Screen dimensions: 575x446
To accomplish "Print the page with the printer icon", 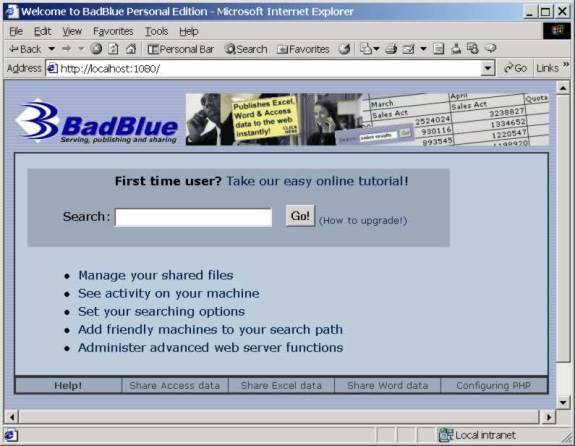I will pyautogui.click(x=391, y=49).
